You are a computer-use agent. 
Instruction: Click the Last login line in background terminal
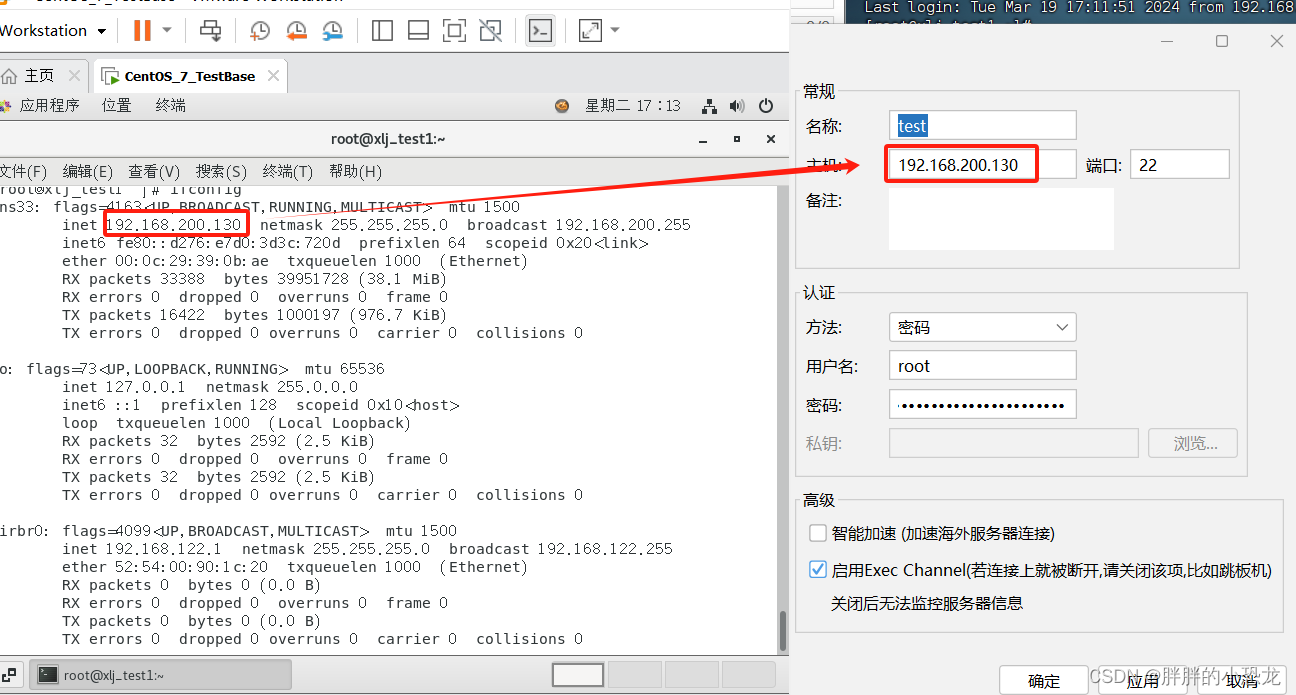(x=1080, y=7)
